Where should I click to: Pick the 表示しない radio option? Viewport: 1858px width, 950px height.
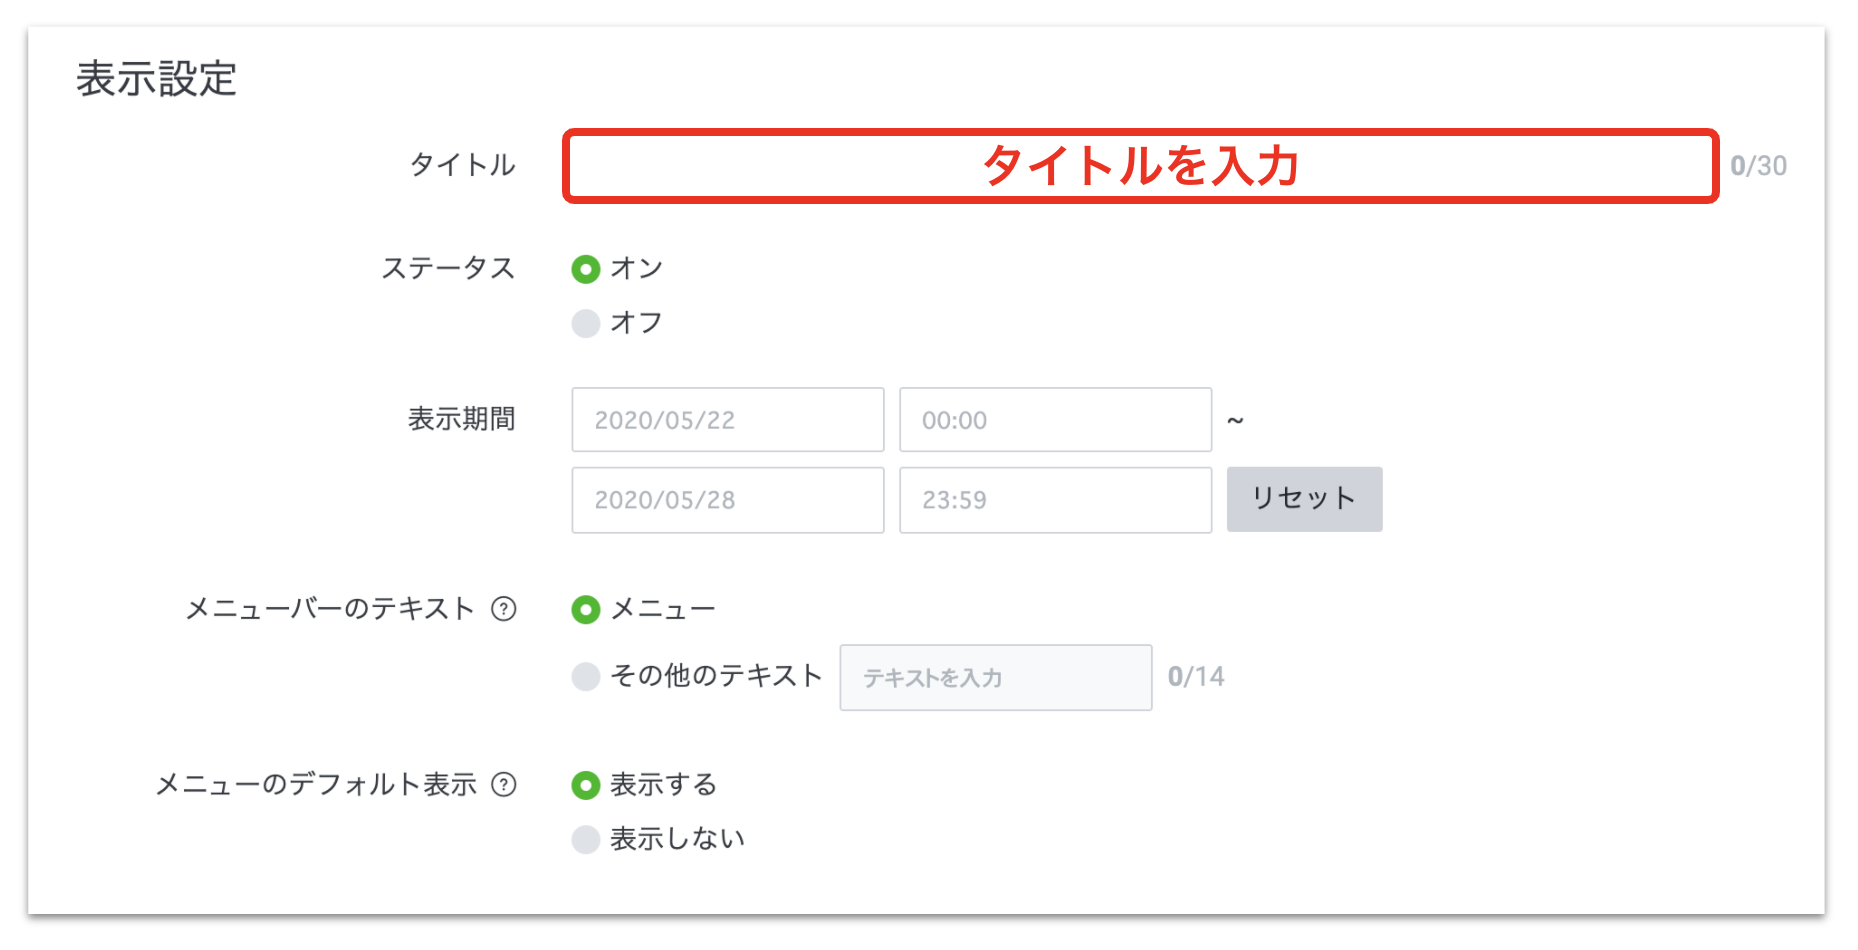[x=586, y=839]
